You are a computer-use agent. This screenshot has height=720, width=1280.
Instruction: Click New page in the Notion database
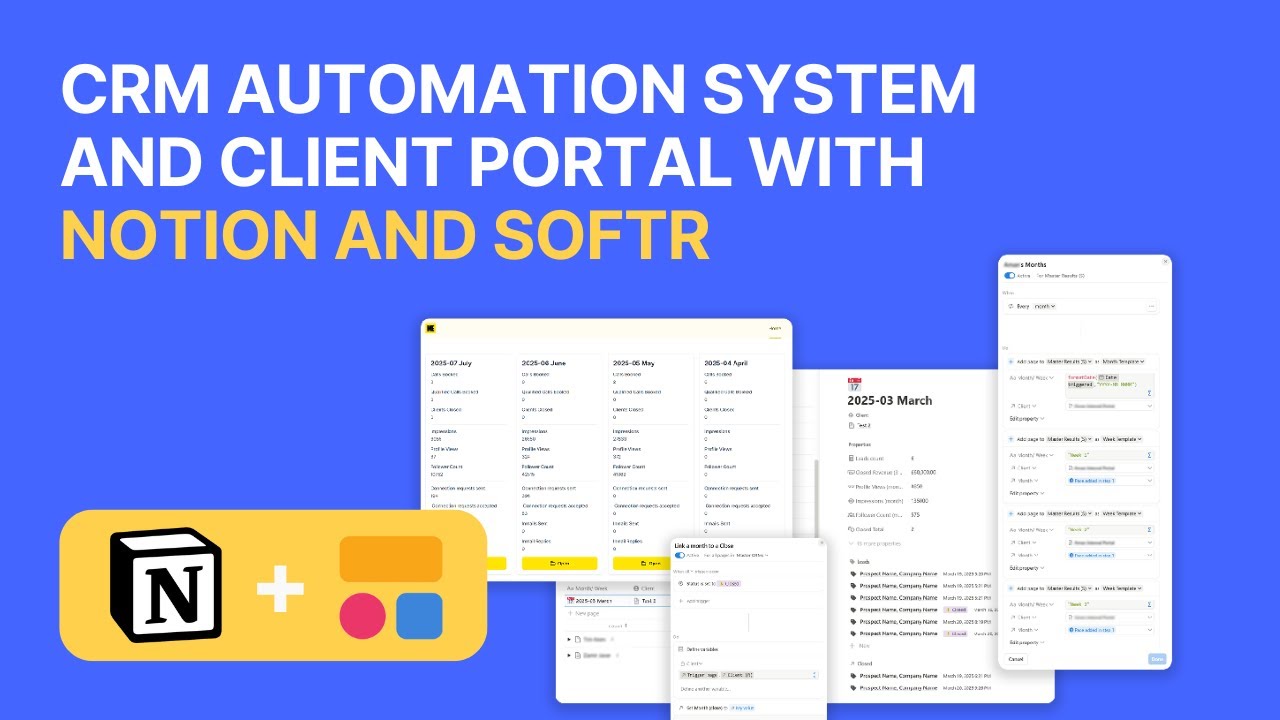pyautogui.click(x=584, y=613)
